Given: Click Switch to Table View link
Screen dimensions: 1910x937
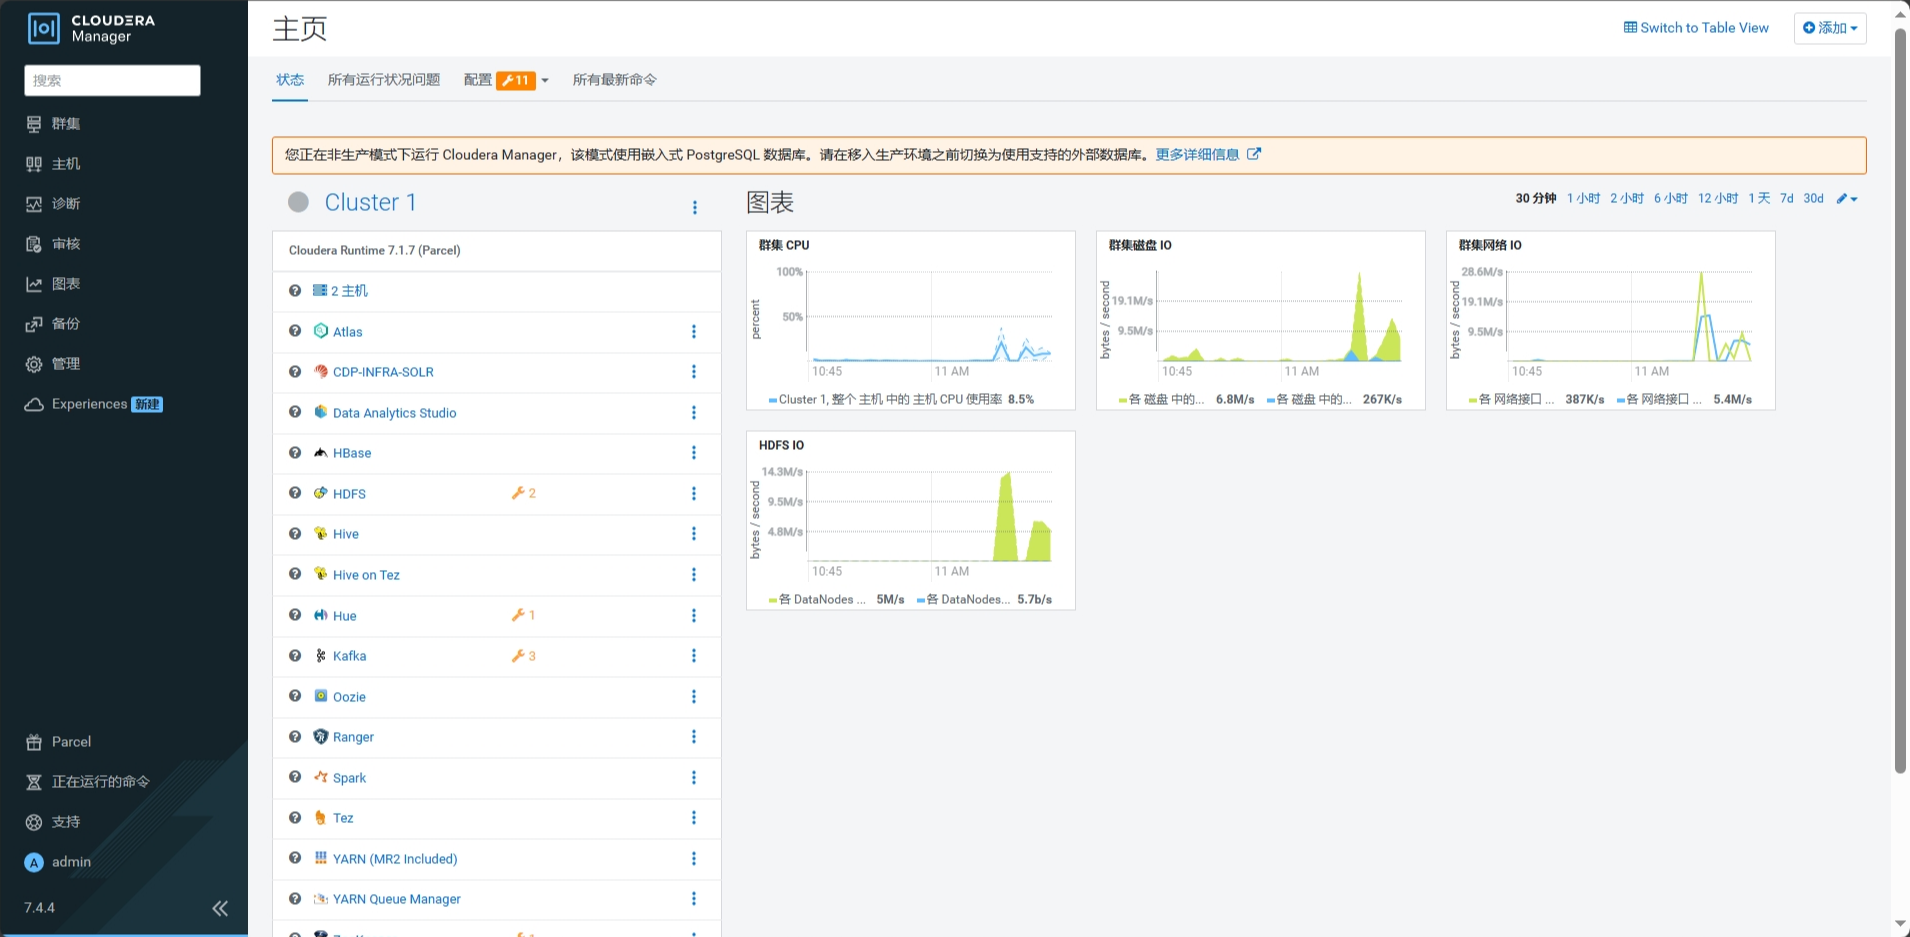Looking at the screenshot, I should 1696,28.
